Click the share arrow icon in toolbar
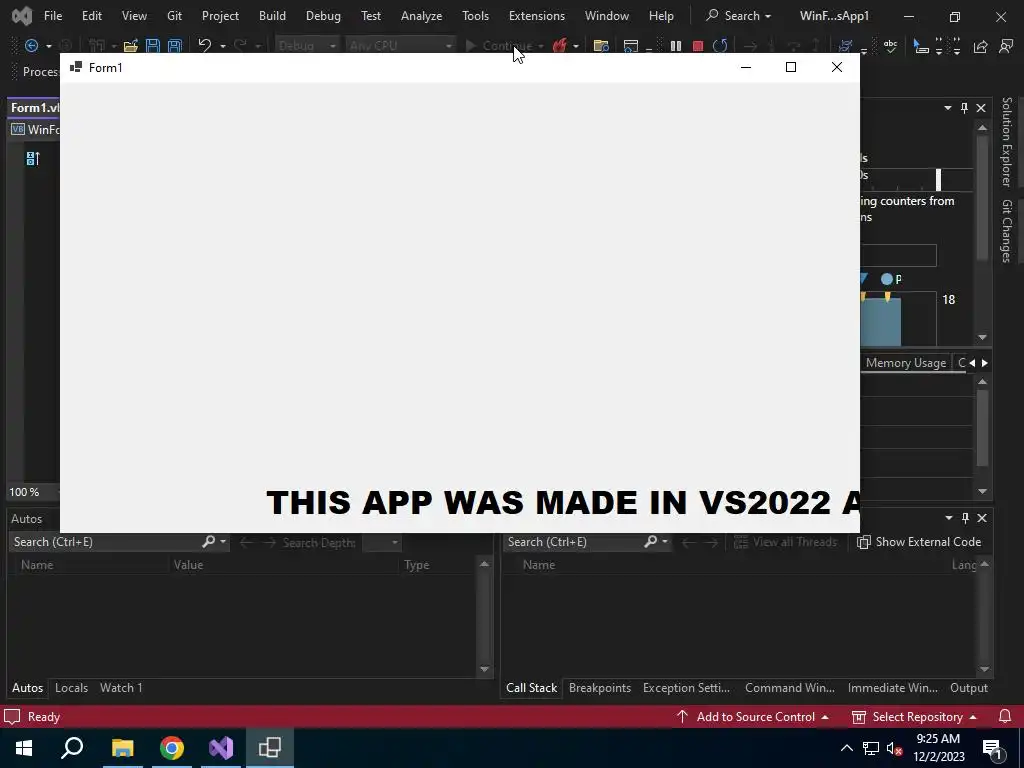1024x768 pixels. tap(980, 46)
